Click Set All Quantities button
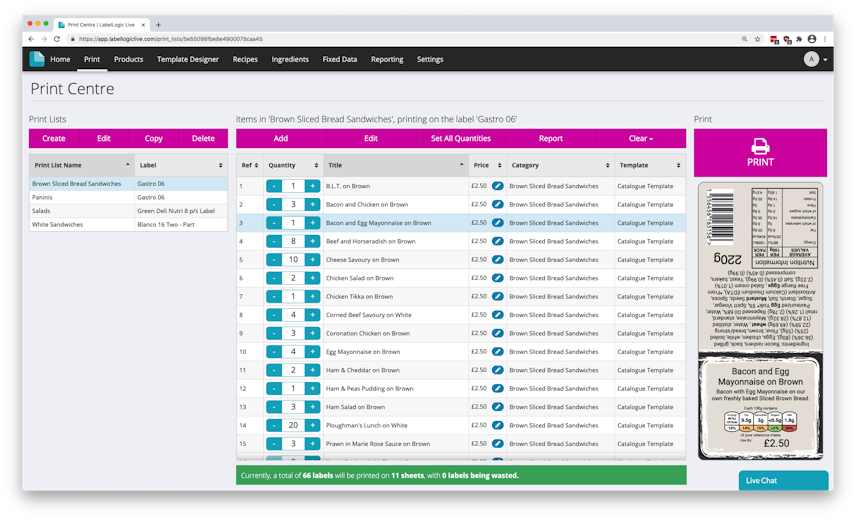This screenshot has height=520, width=856. (x=461, y=139)
